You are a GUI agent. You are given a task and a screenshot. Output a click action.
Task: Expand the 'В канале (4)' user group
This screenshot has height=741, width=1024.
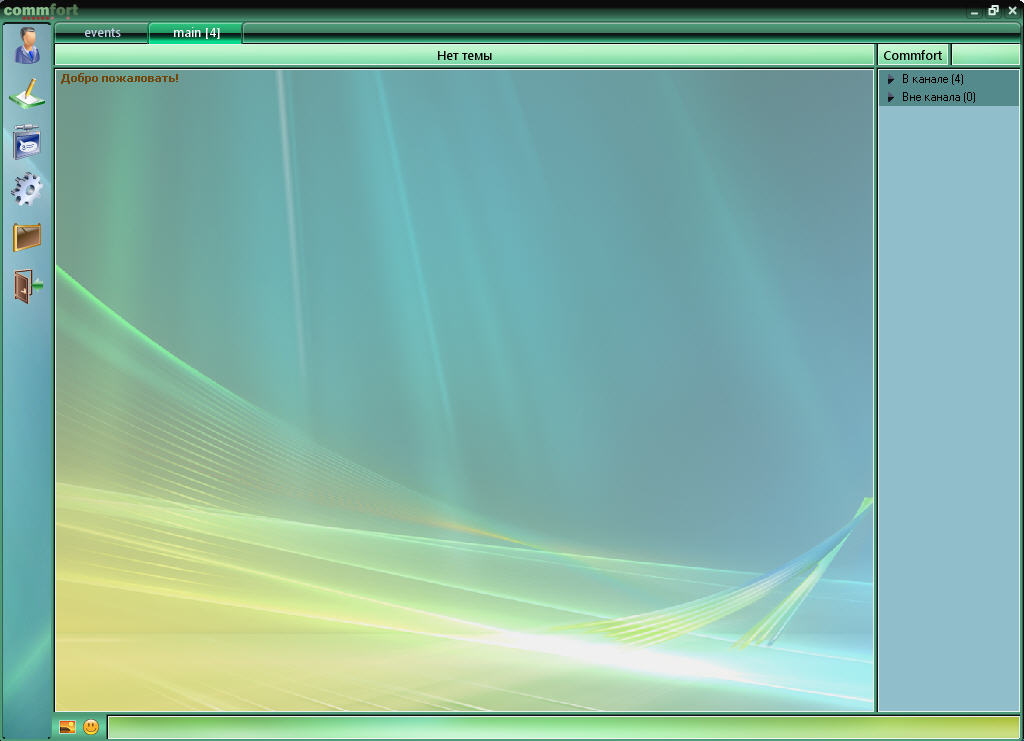click(x=891, y=80)
